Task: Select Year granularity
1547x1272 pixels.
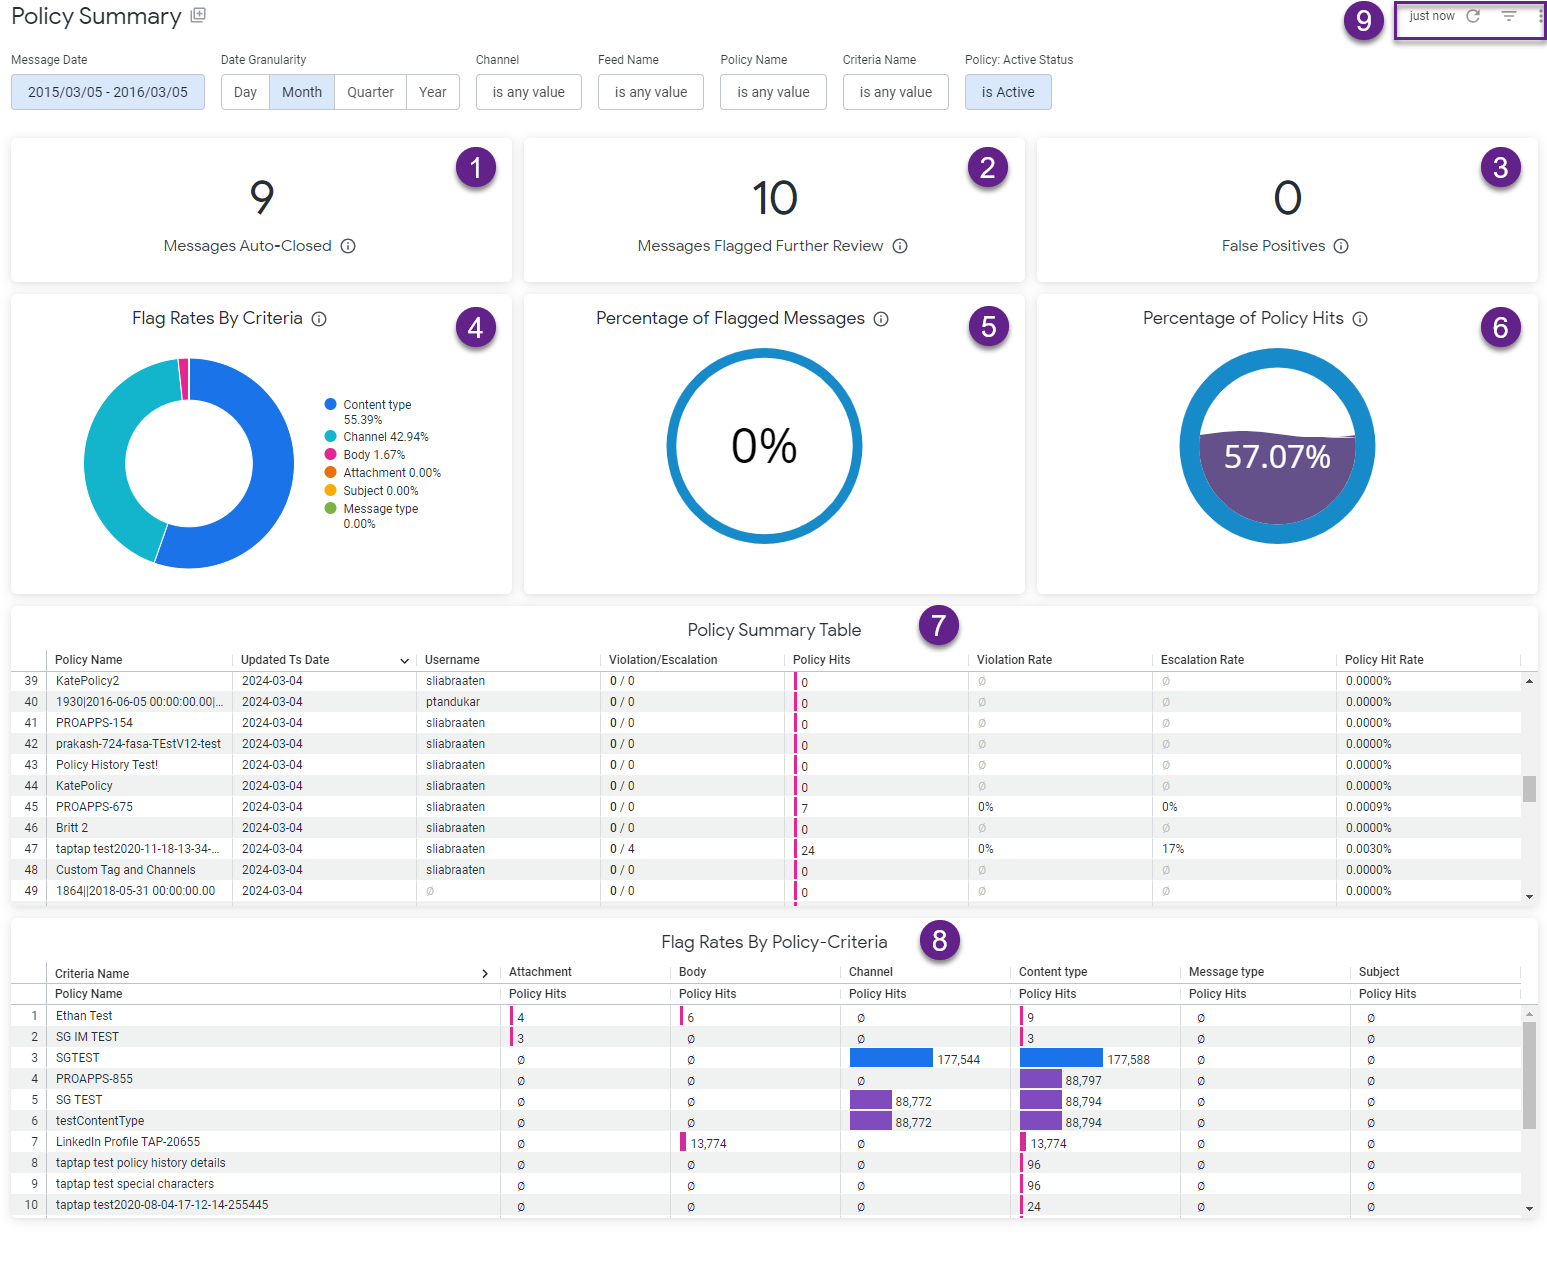Action: click(x=432, y=92)
